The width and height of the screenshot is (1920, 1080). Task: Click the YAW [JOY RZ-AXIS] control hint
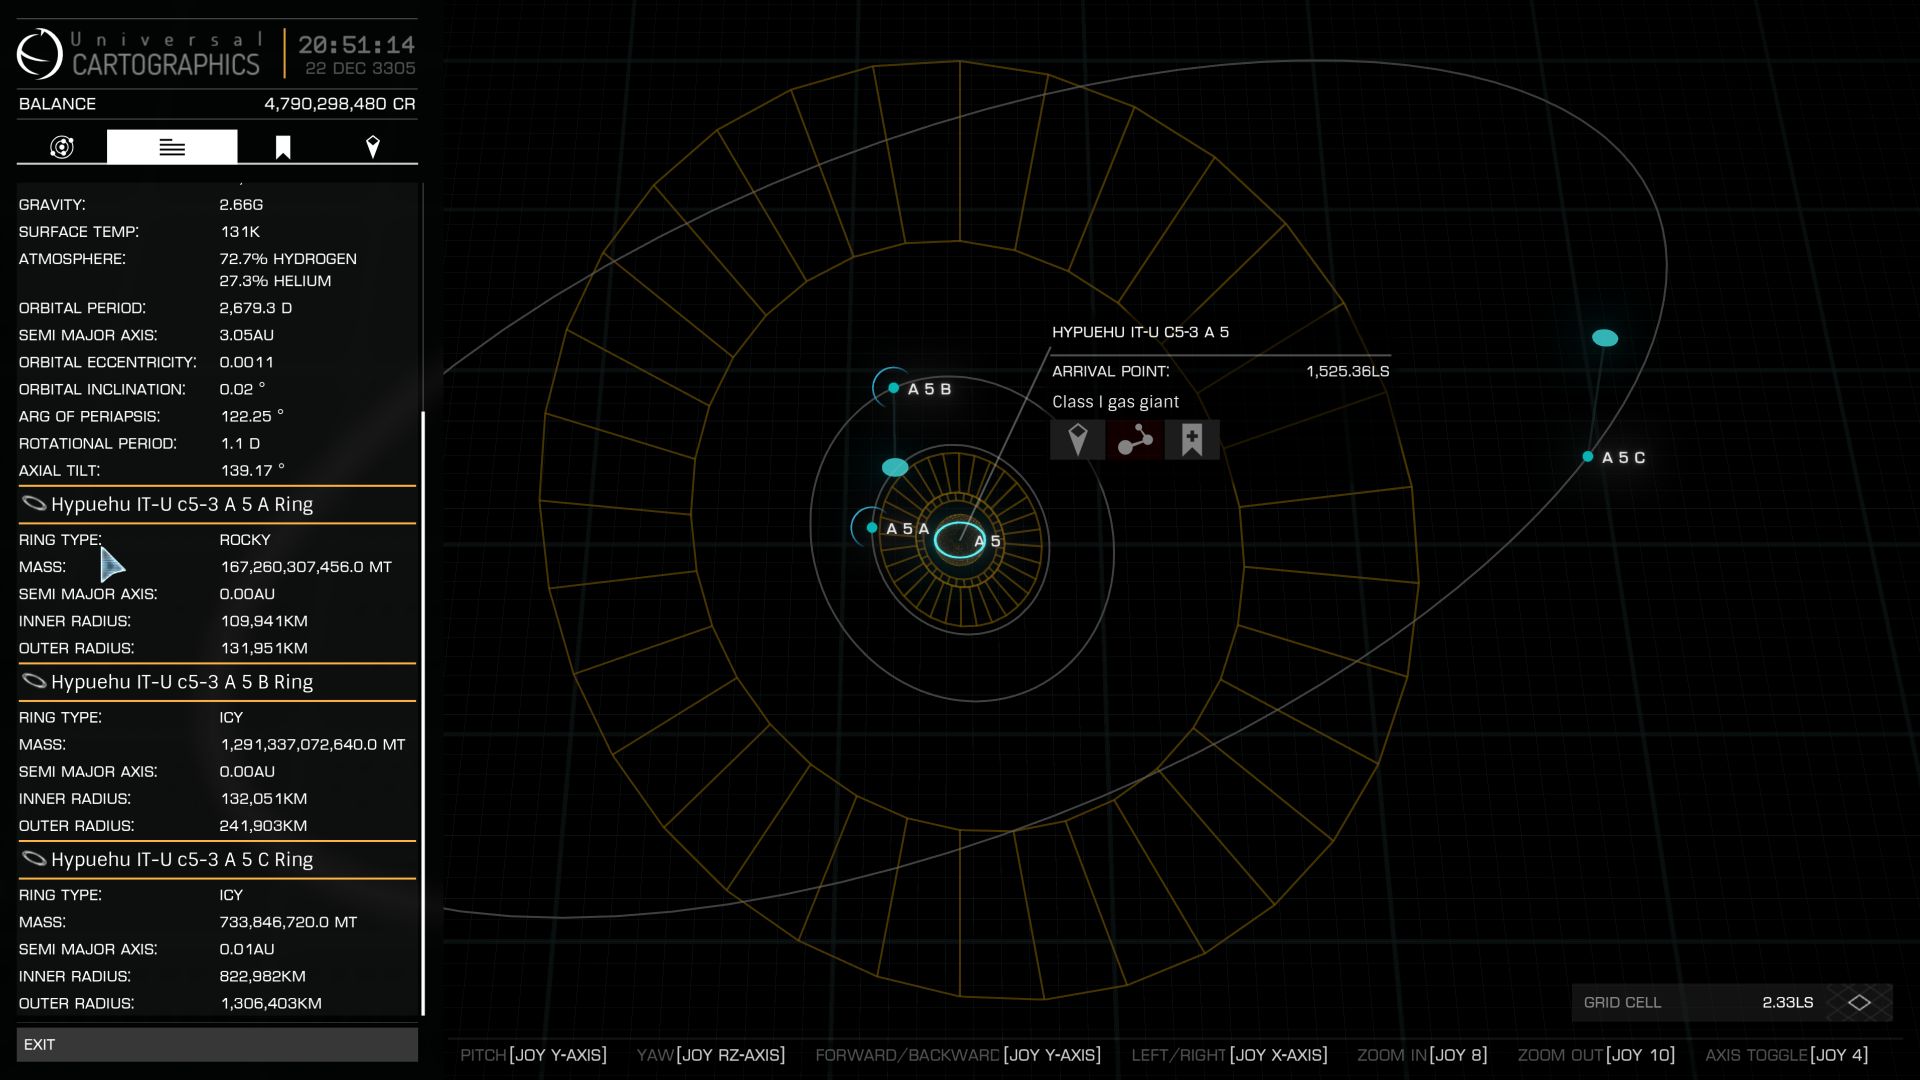click(x=711, y=1055)
